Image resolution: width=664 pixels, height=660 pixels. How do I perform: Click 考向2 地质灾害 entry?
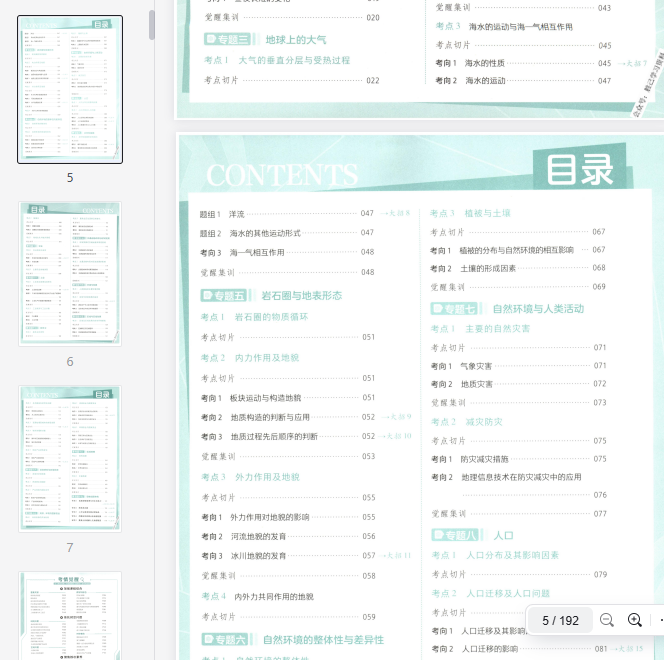[519, 384]
